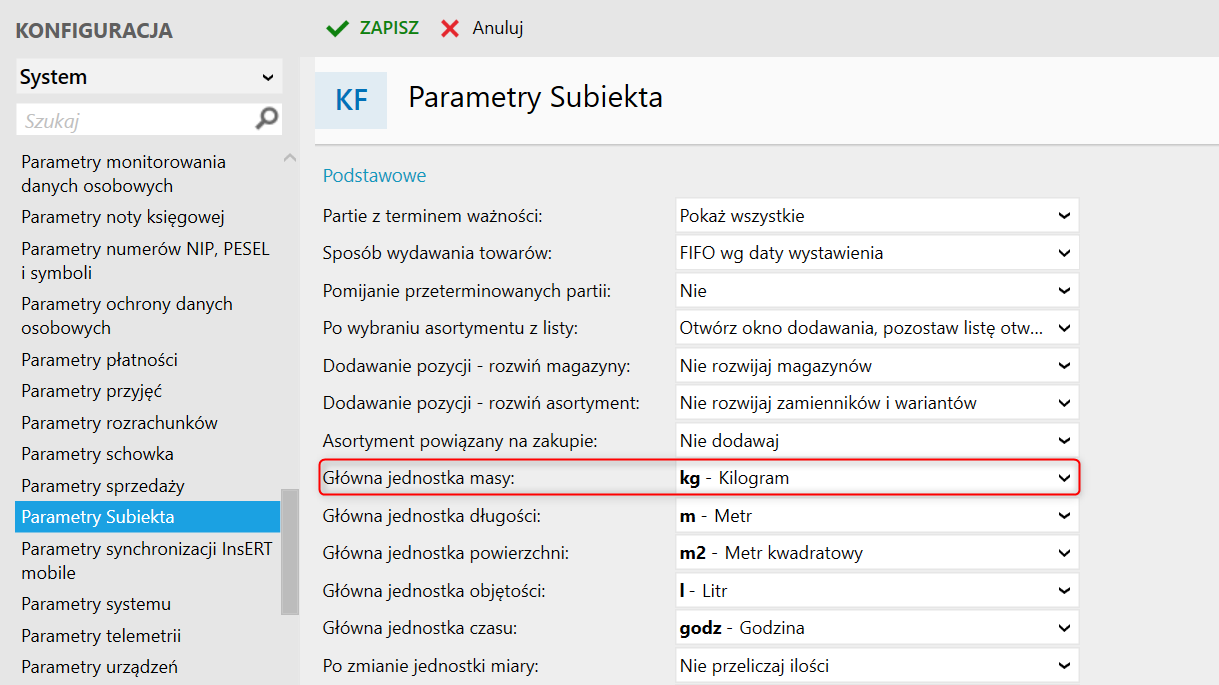1219x685 pixels.
Task: Expand Pomijanie przeterminowanych partii dropdown
Action: click(876, 291)
